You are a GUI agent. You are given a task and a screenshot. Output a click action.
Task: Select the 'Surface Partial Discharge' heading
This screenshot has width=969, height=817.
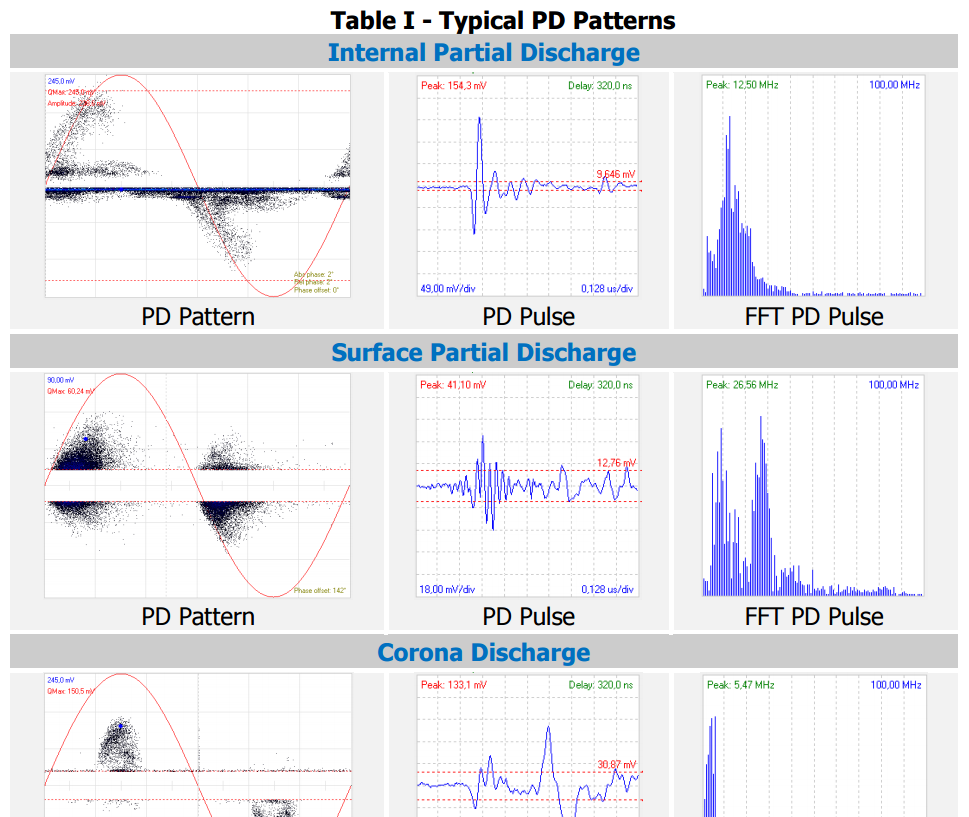(x=484, y=352)
